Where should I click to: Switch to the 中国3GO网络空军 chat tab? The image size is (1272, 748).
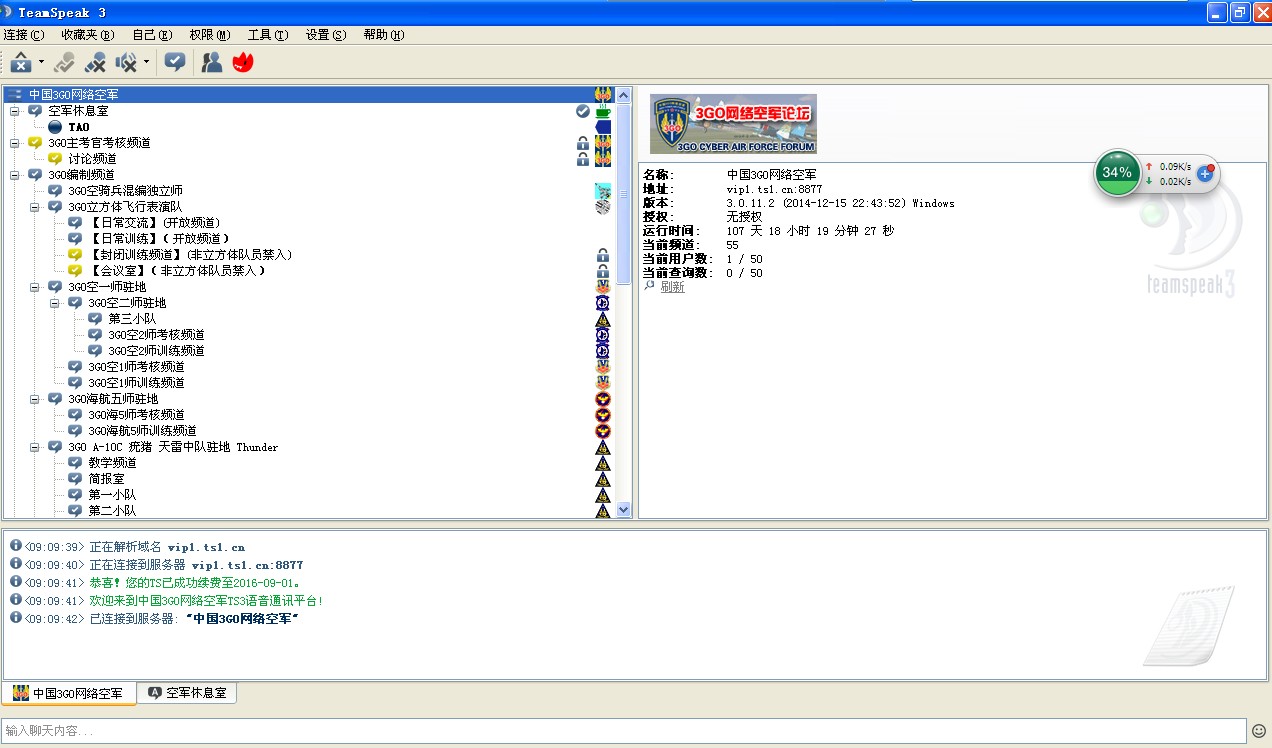tap(69, 693)
